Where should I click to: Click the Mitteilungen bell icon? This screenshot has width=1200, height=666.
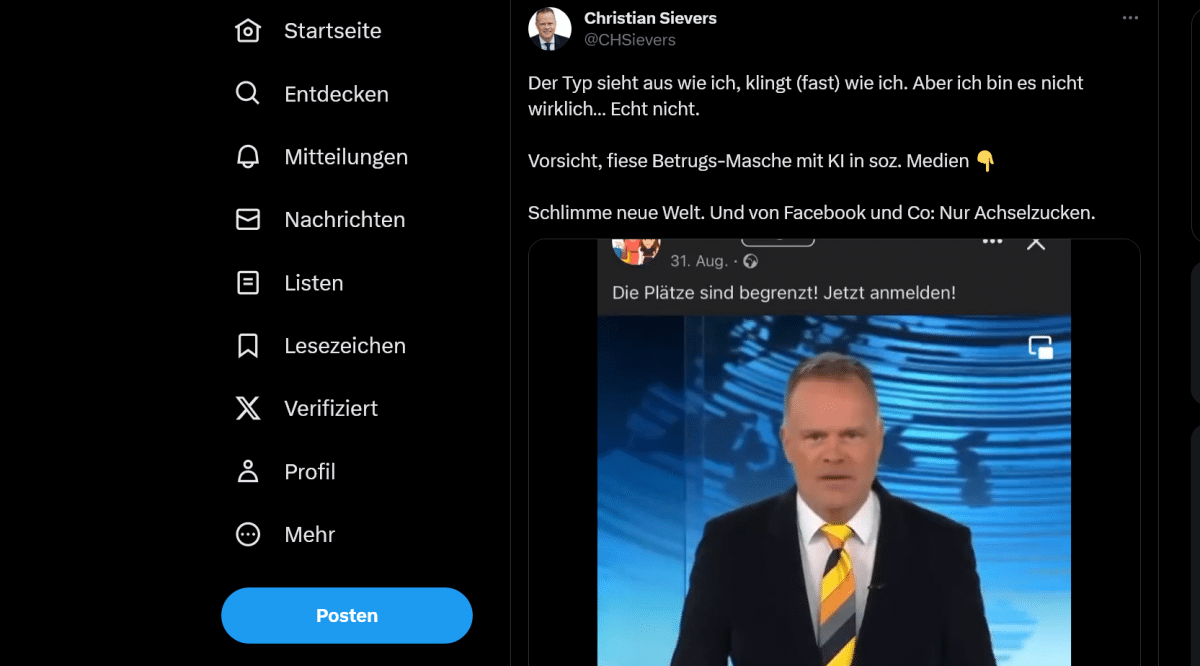coord(247,157)
